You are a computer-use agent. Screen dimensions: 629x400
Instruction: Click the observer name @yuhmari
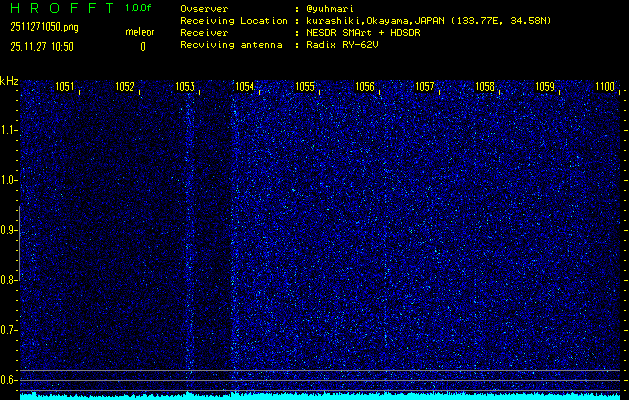330,9
